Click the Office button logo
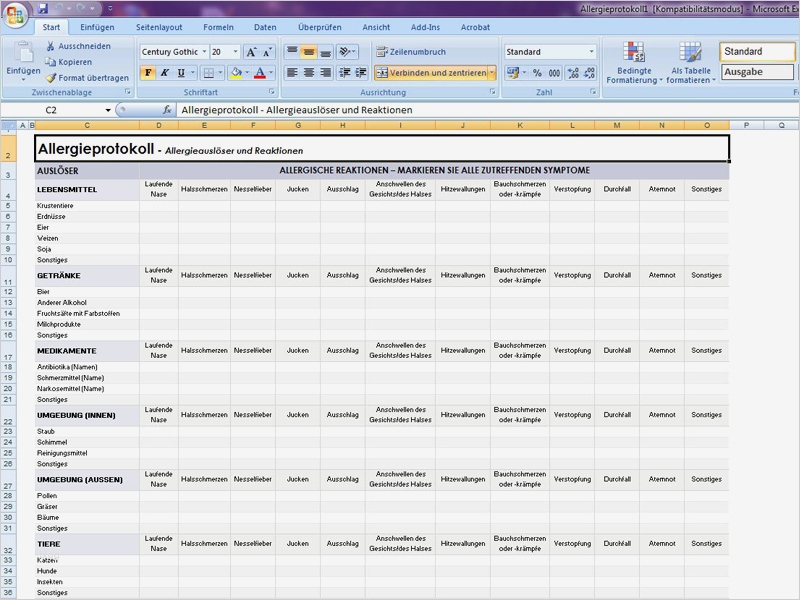Viewport: 800px width, 600px height. 15,14
